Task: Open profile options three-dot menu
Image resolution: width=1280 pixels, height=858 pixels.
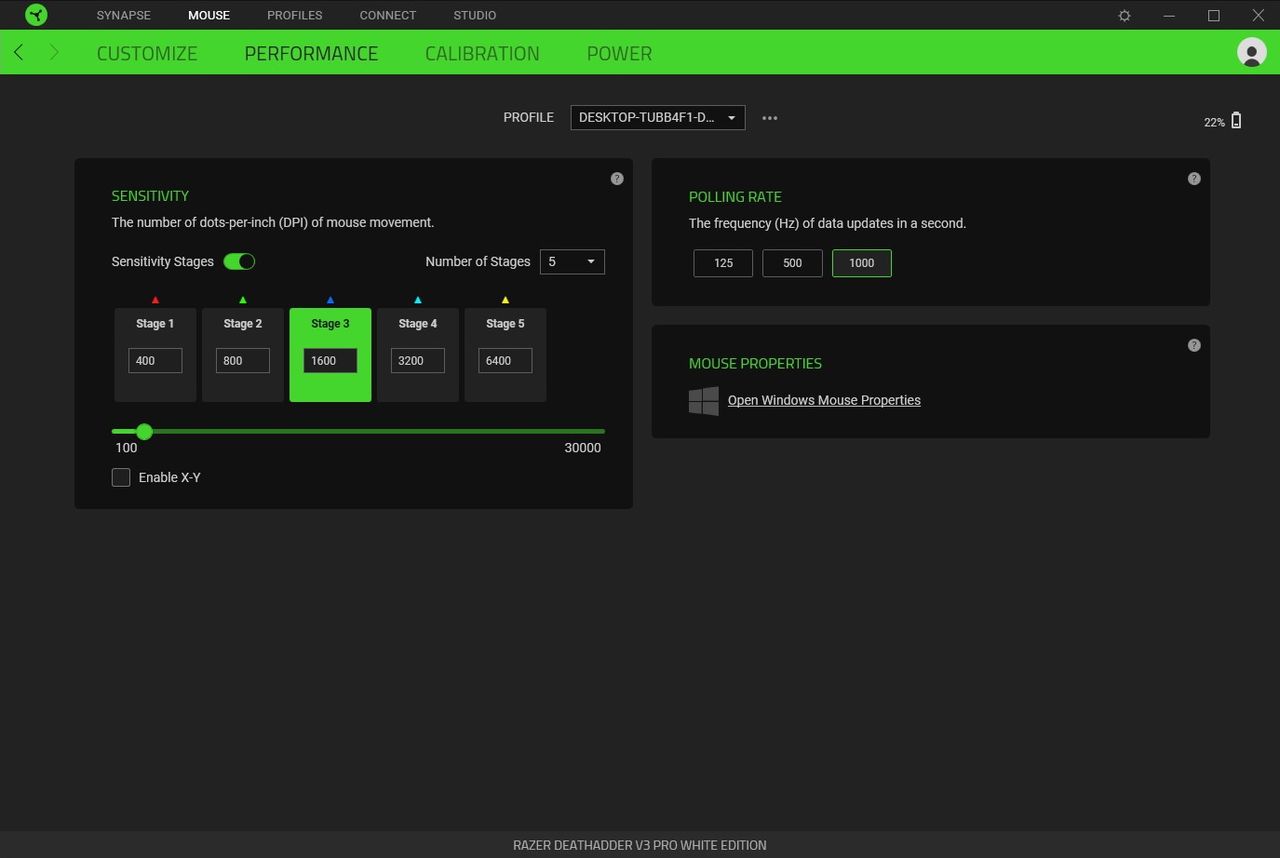Action: pos(769,118)
